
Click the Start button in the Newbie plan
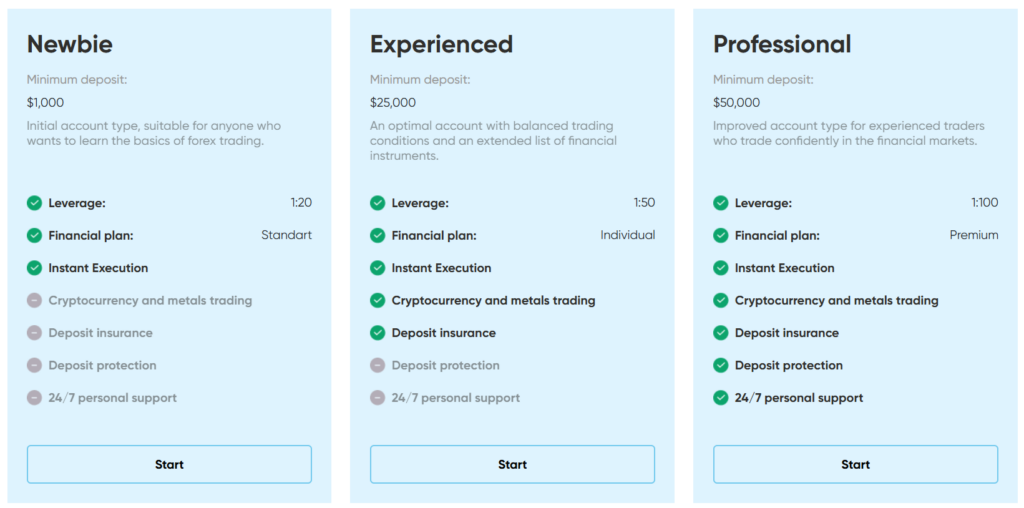(169, 464)
